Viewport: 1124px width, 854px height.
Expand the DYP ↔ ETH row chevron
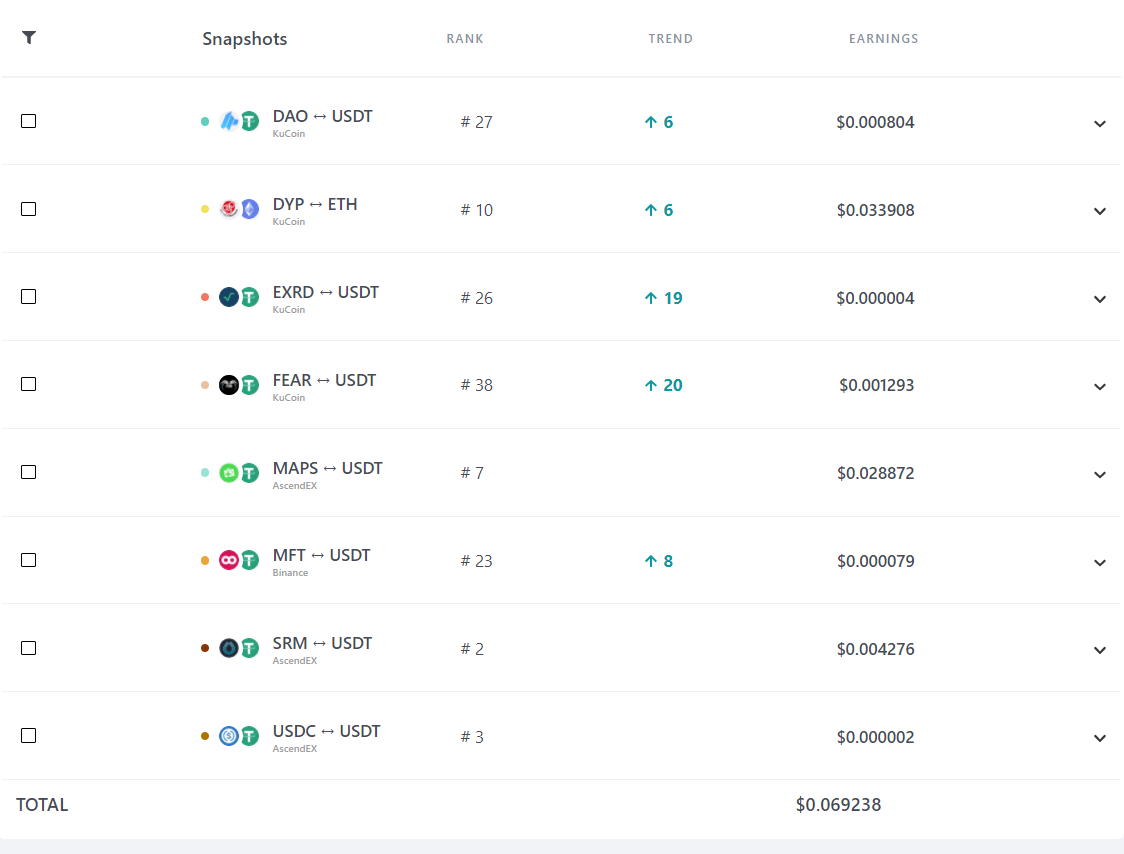1100,211
